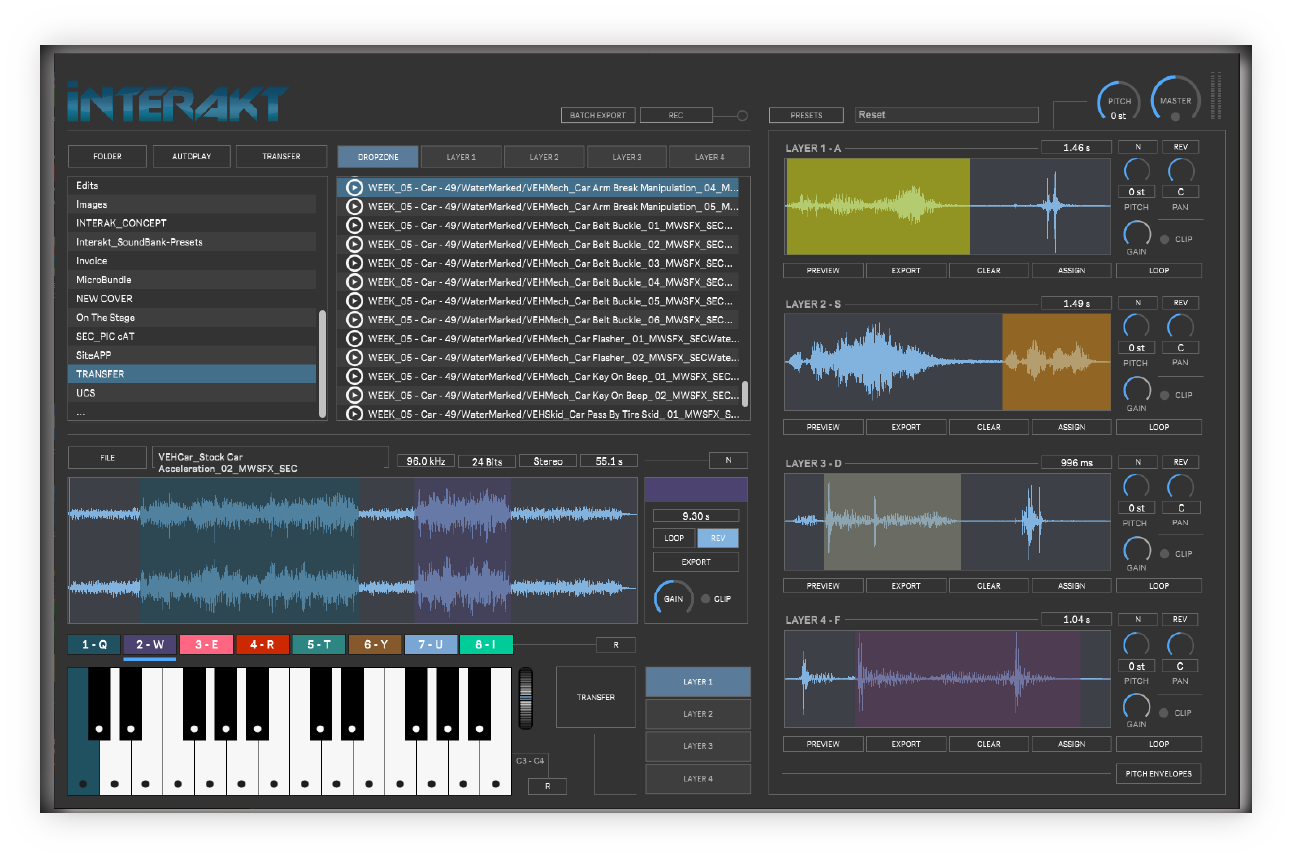Click the purple region in main waveform
Image resolution: width=1292 pixels, height=859 pixels.
463,550
